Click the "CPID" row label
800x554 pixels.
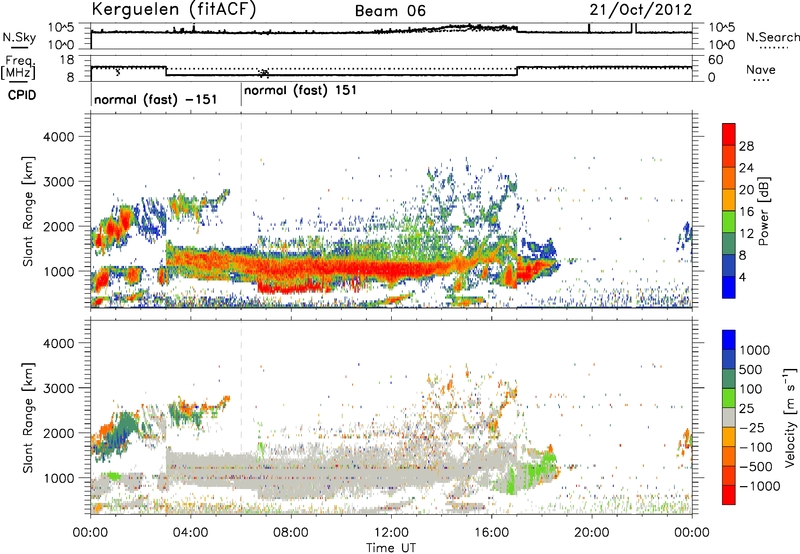(22, 95)
